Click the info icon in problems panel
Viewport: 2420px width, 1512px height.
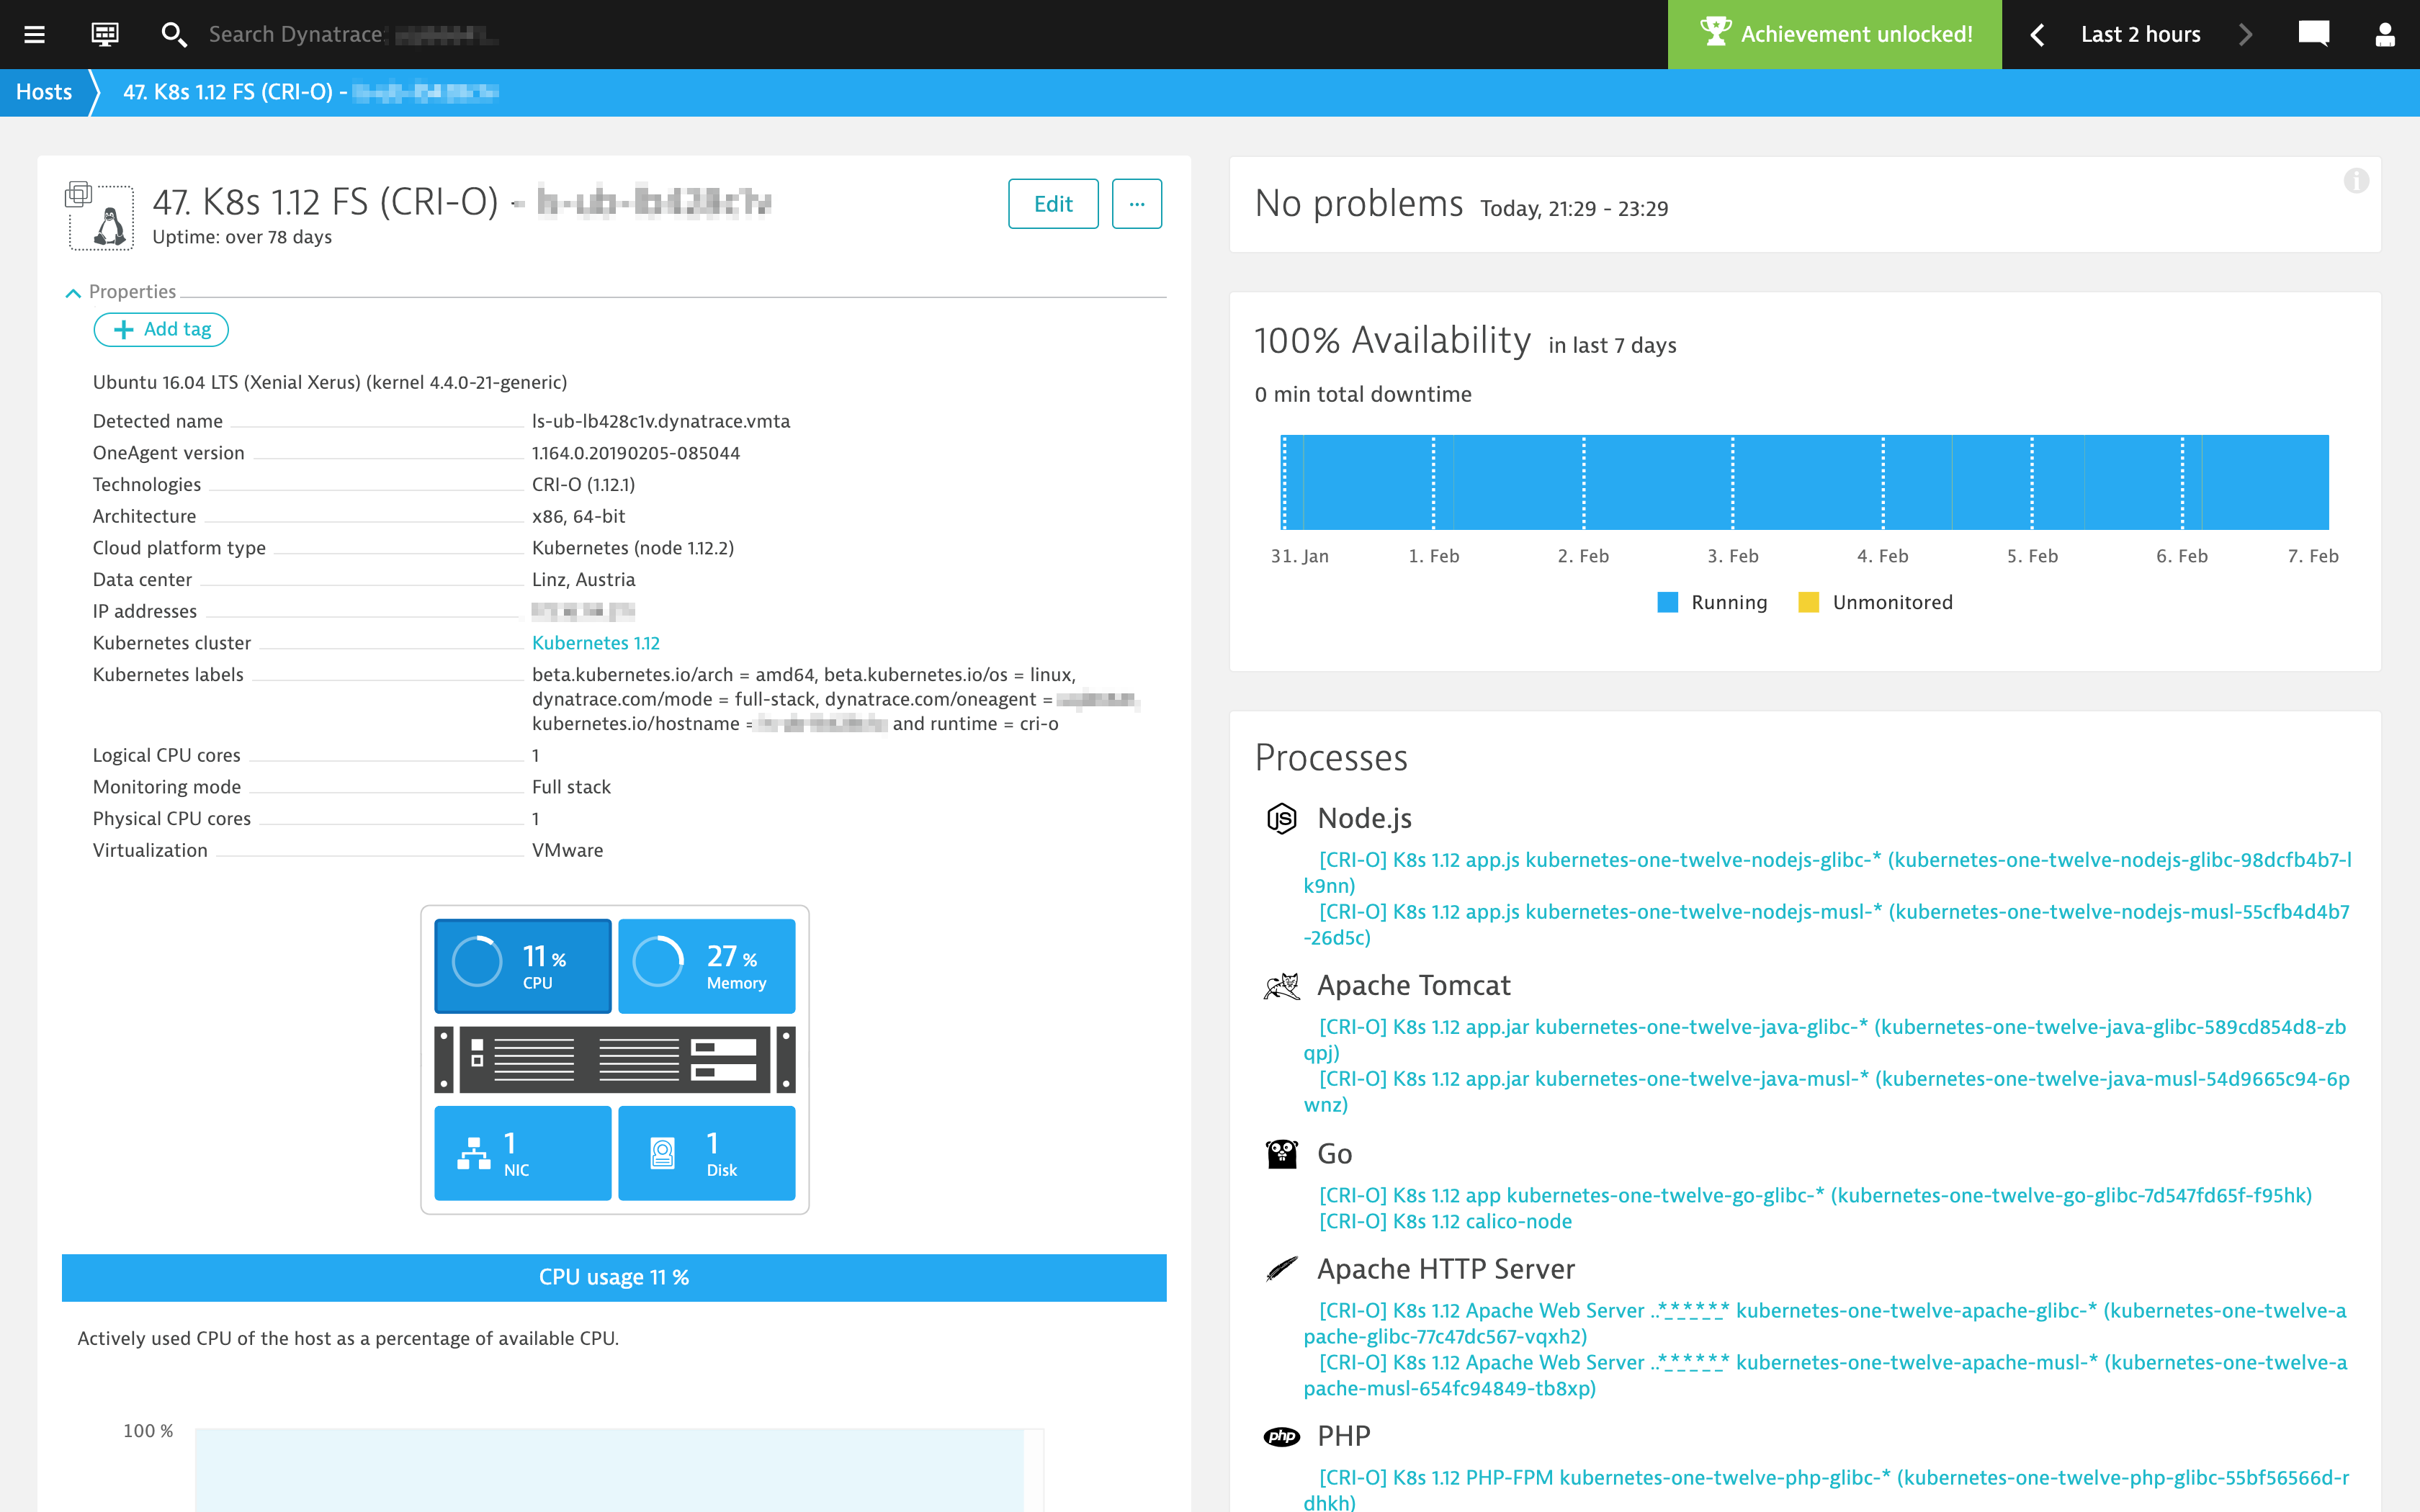pyautogui.click(x=2356, y=181)
